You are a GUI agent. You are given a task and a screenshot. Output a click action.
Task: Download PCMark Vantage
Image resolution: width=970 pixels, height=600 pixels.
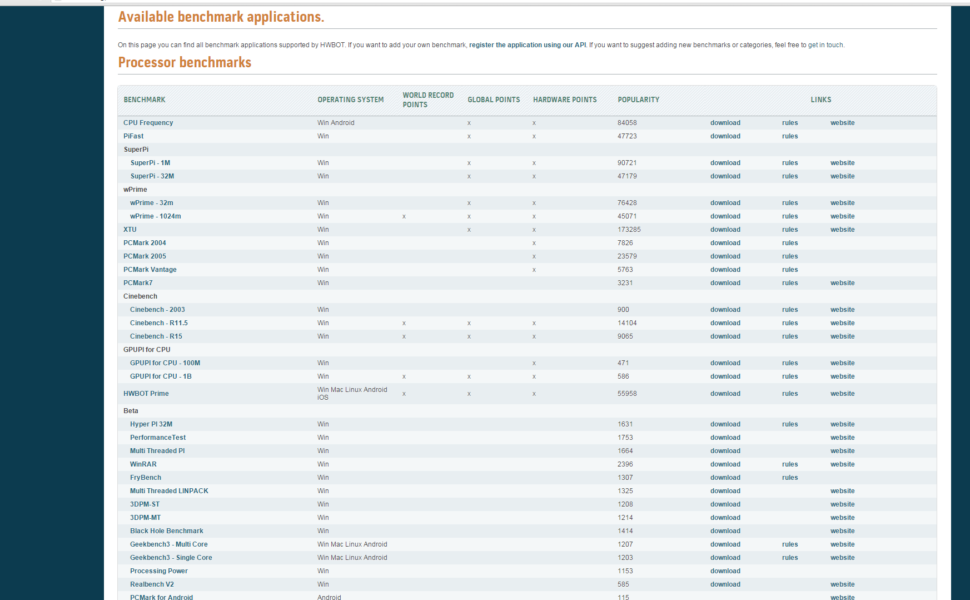pos(725,270)
